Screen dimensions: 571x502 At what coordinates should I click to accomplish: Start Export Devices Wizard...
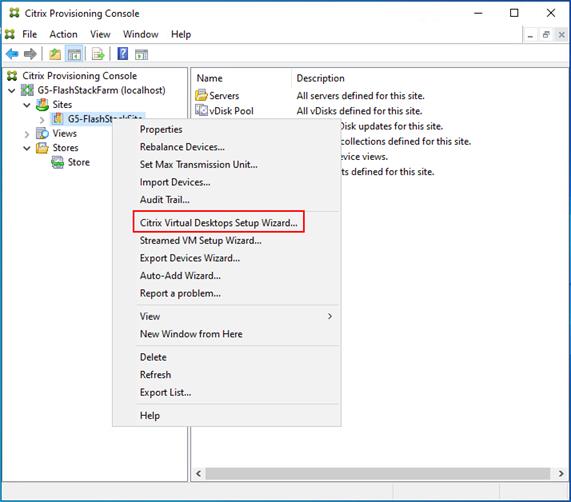click(x=227, y=258)
